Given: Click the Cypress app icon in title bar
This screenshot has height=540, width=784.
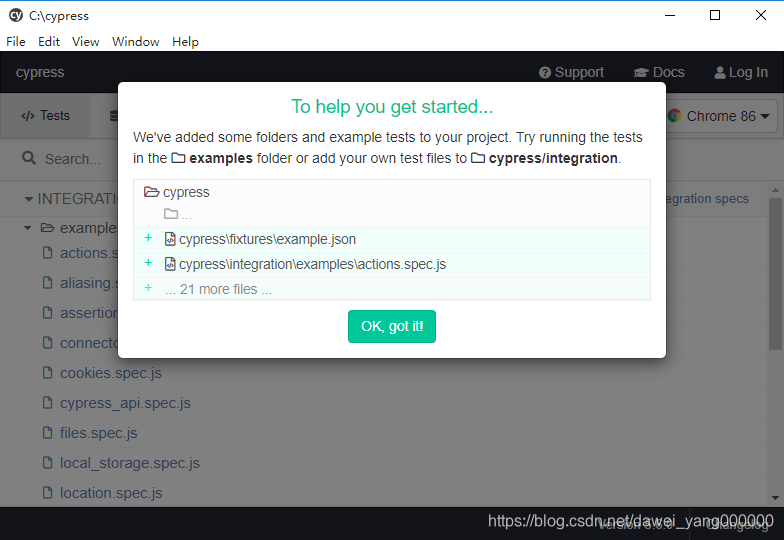Looking at the screenshot, I should (x=16, y=16).
